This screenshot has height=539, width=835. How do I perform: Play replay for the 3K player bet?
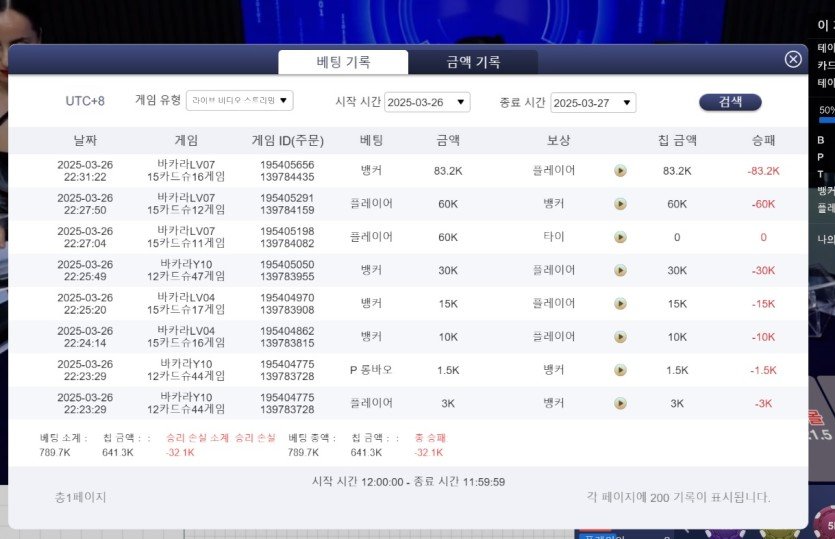point(620,403)
